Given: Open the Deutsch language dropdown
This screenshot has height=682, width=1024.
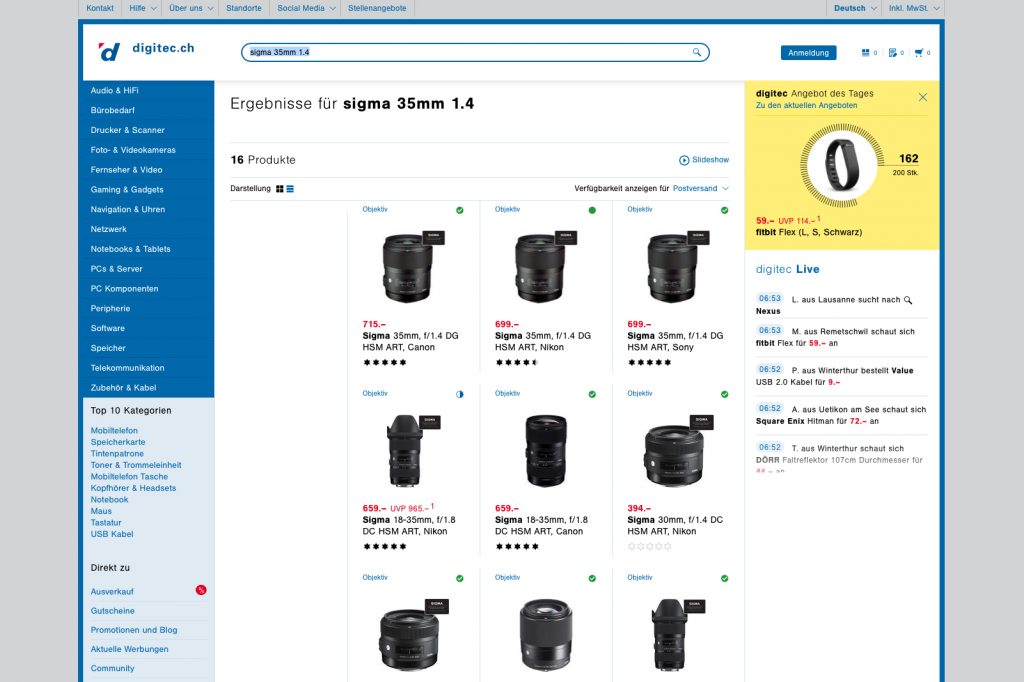Looking at the screenshot, I should click(855, 8).
